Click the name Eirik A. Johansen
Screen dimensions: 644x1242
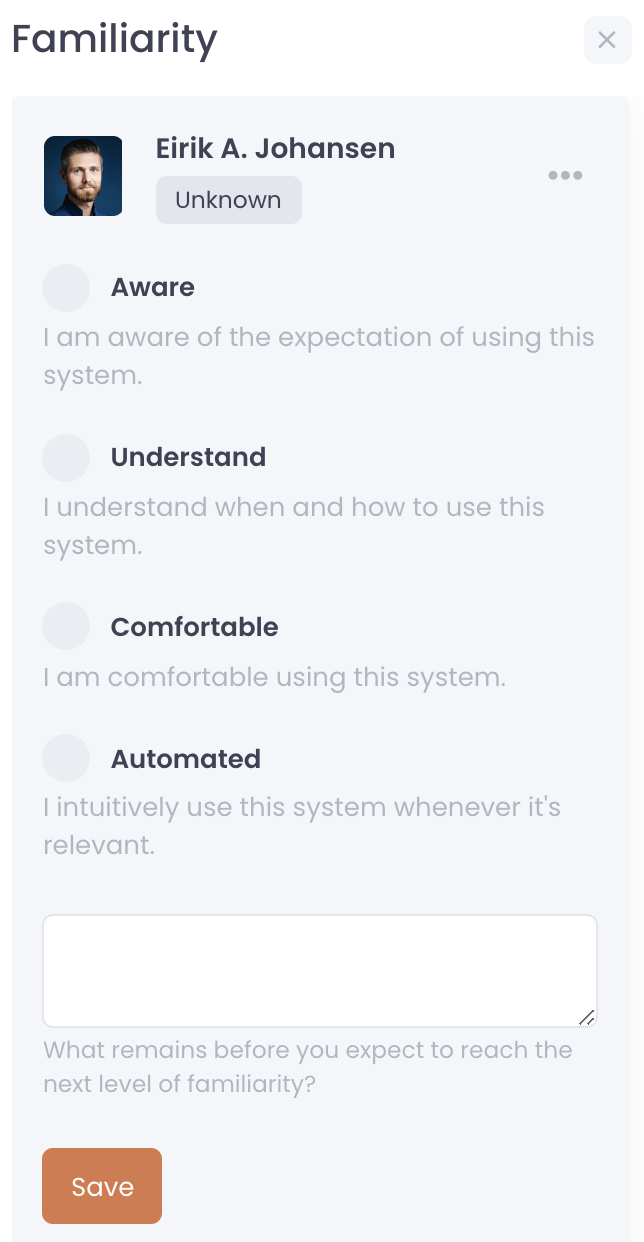(x=275, y=149)
